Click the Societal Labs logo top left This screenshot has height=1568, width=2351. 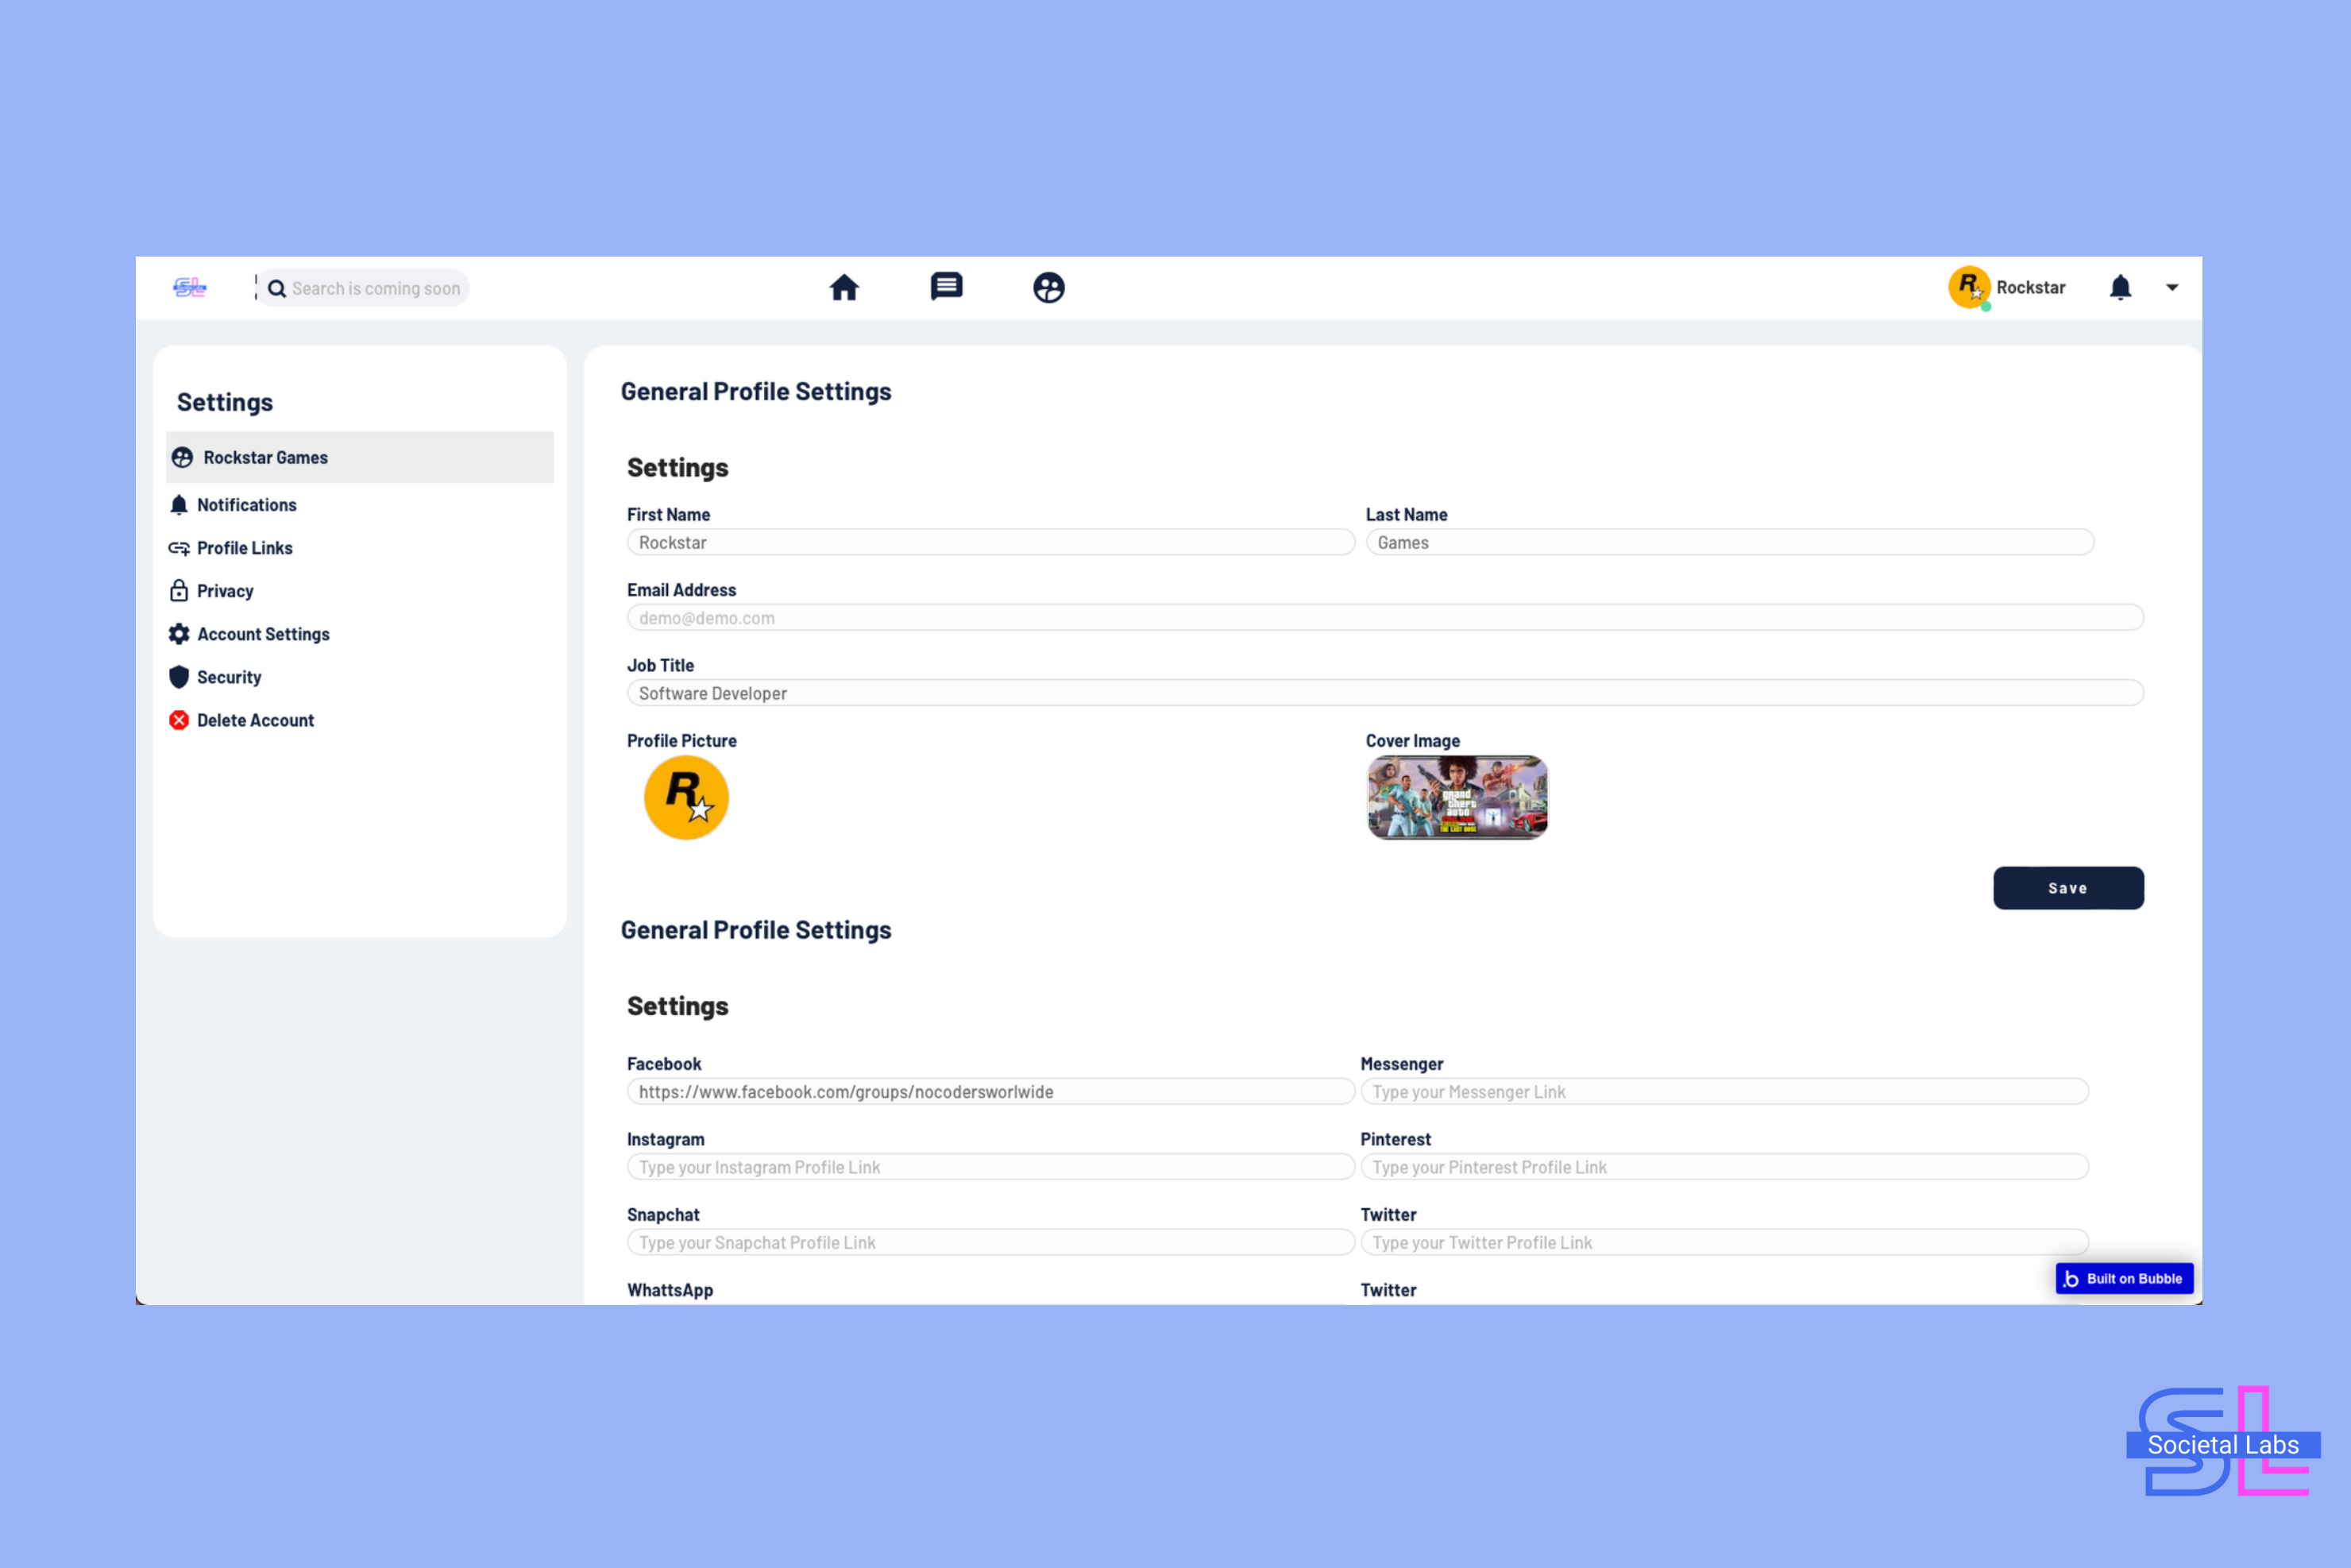tap(190, 287)
